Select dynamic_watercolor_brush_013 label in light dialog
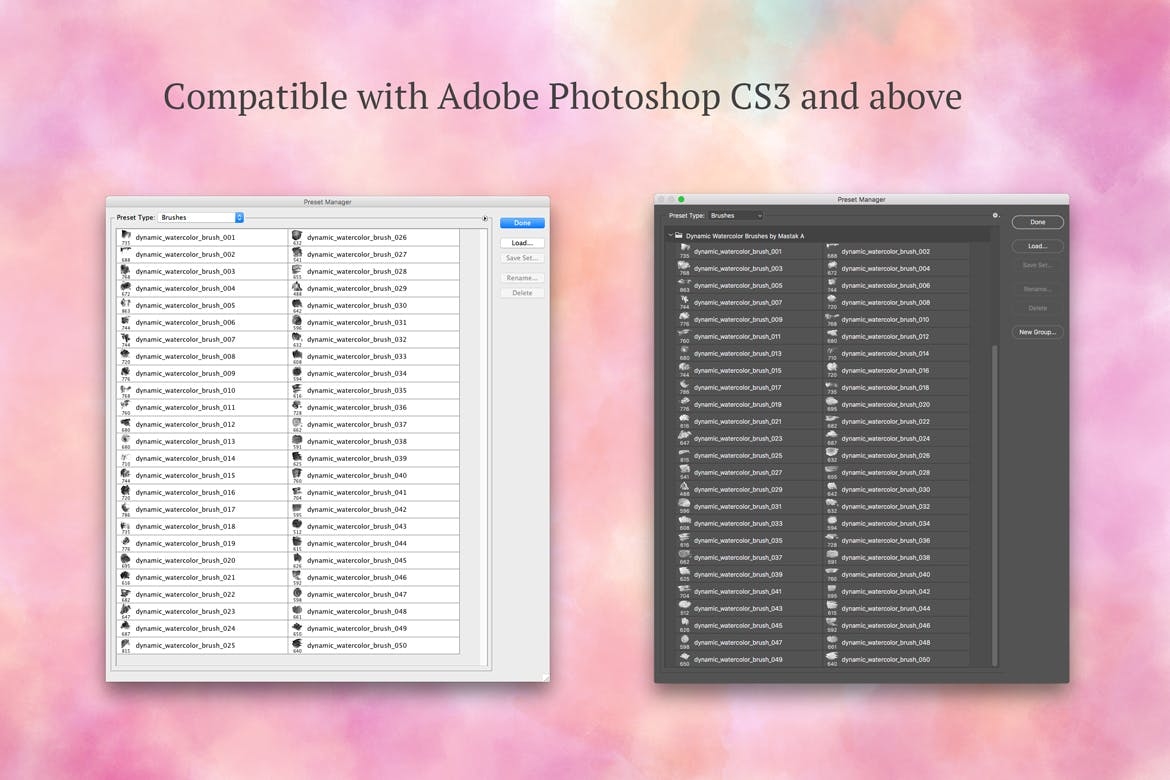Image resolution: width=1170 pixels, height=780 pixels. (185, 441)
